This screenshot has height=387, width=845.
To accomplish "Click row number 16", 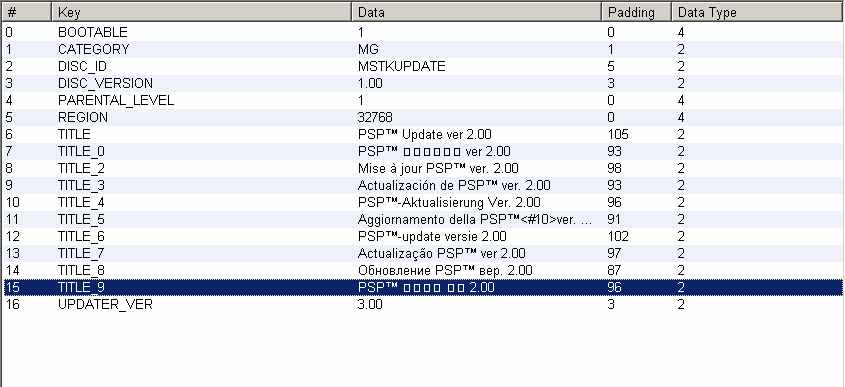I will click(x=12, y=305).
